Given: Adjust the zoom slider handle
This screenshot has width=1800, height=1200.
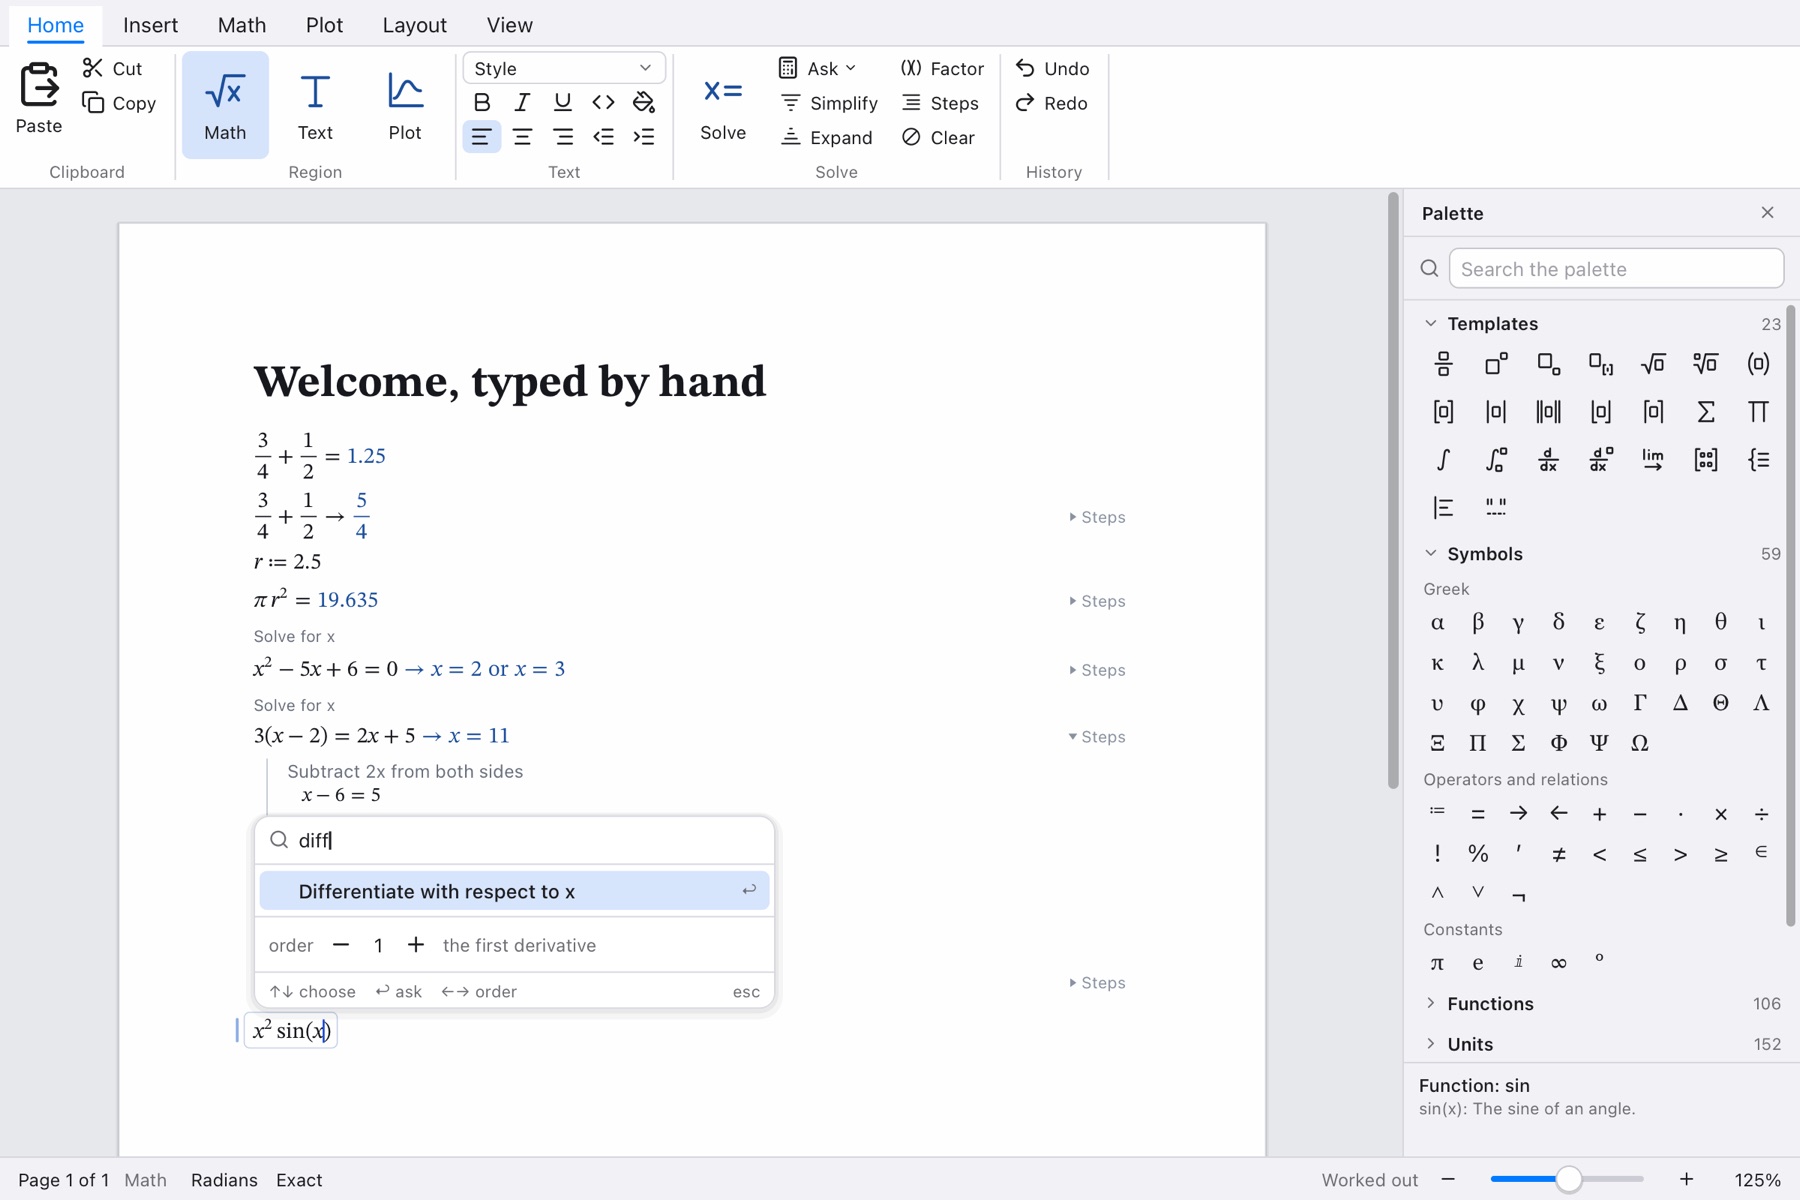Looking at the screenshot, I should tap(1568, 1180).
